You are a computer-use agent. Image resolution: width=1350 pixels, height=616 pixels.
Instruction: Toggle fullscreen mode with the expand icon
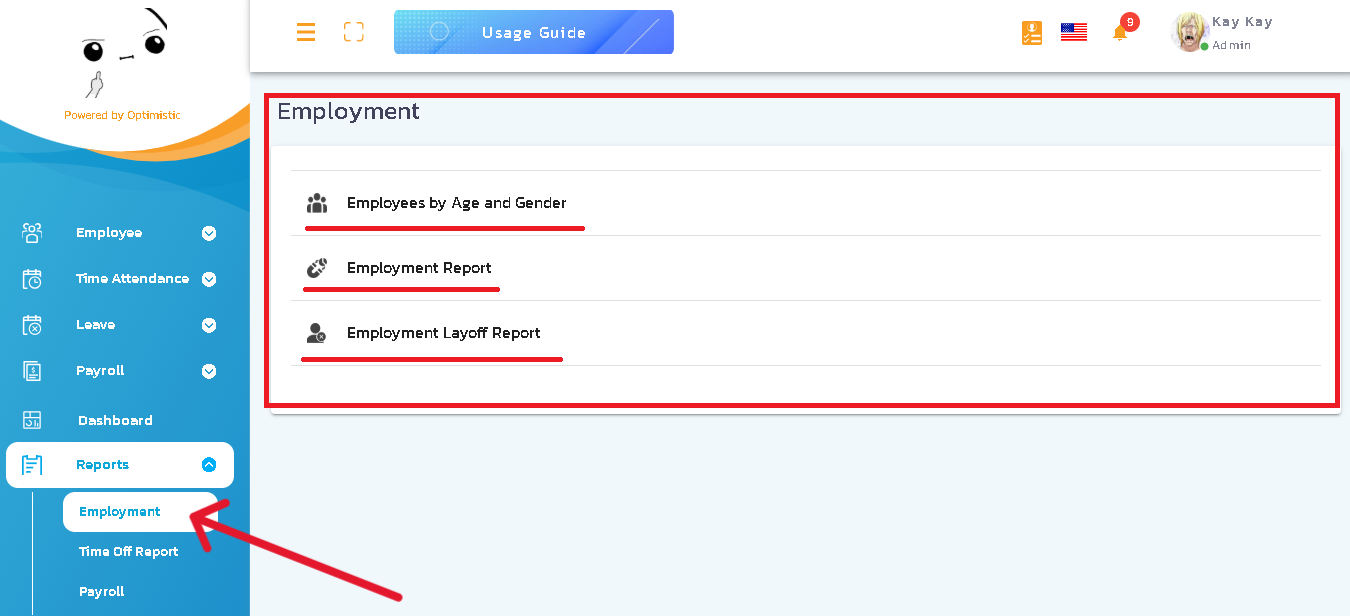pos(354,31)
